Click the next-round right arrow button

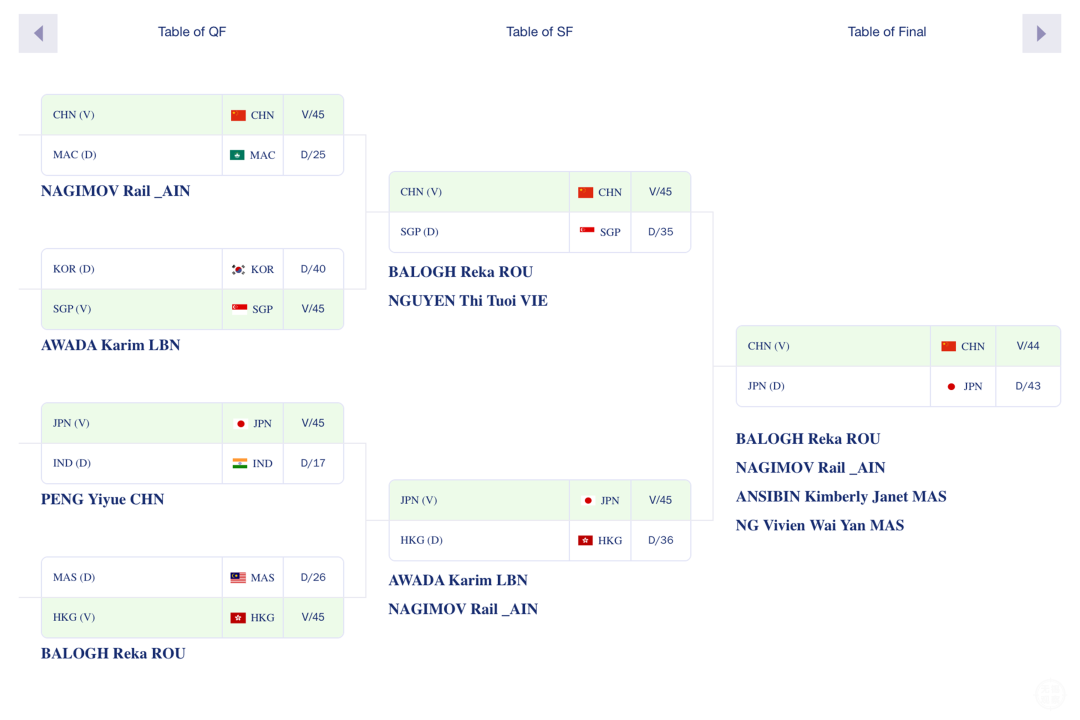click(x=1041, y=33)
